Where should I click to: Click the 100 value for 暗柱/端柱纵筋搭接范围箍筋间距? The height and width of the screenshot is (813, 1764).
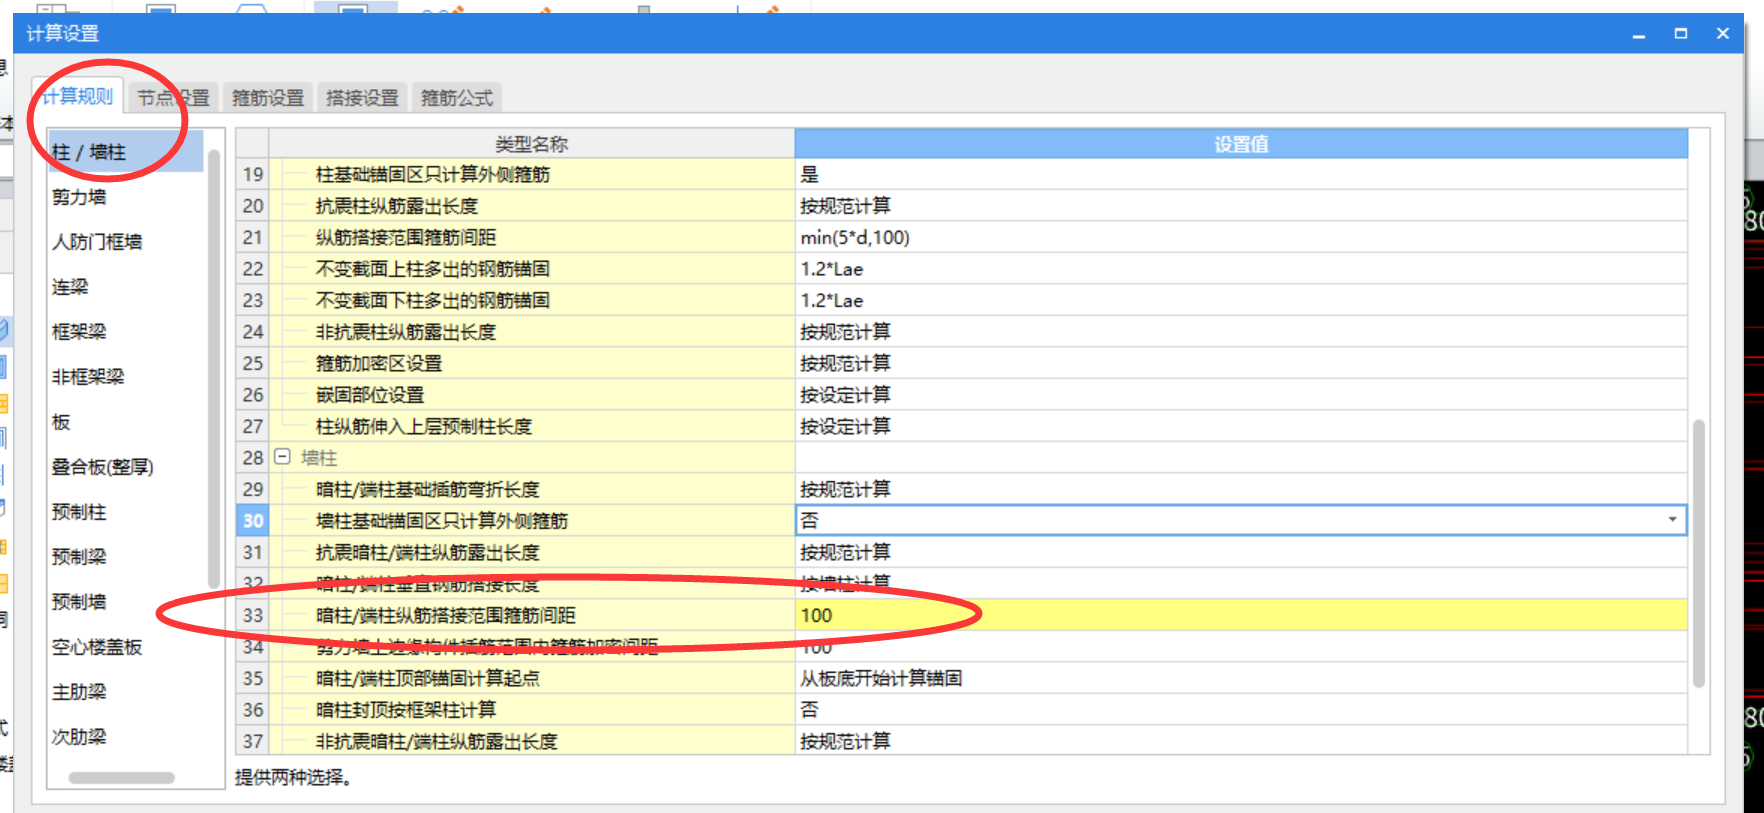click(x=1241, y=615)
